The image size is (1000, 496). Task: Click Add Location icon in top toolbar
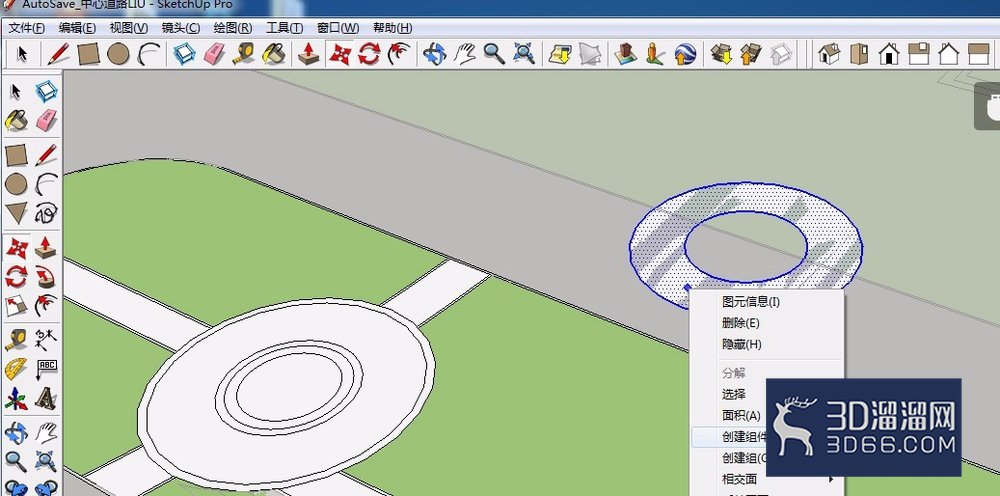pyautogui.click(x=559, y=54)
